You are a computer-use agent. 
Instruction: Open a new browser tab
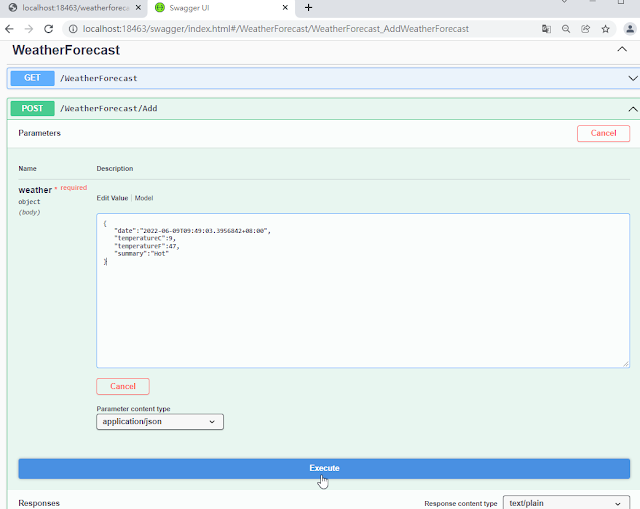(x=308, y=8)
